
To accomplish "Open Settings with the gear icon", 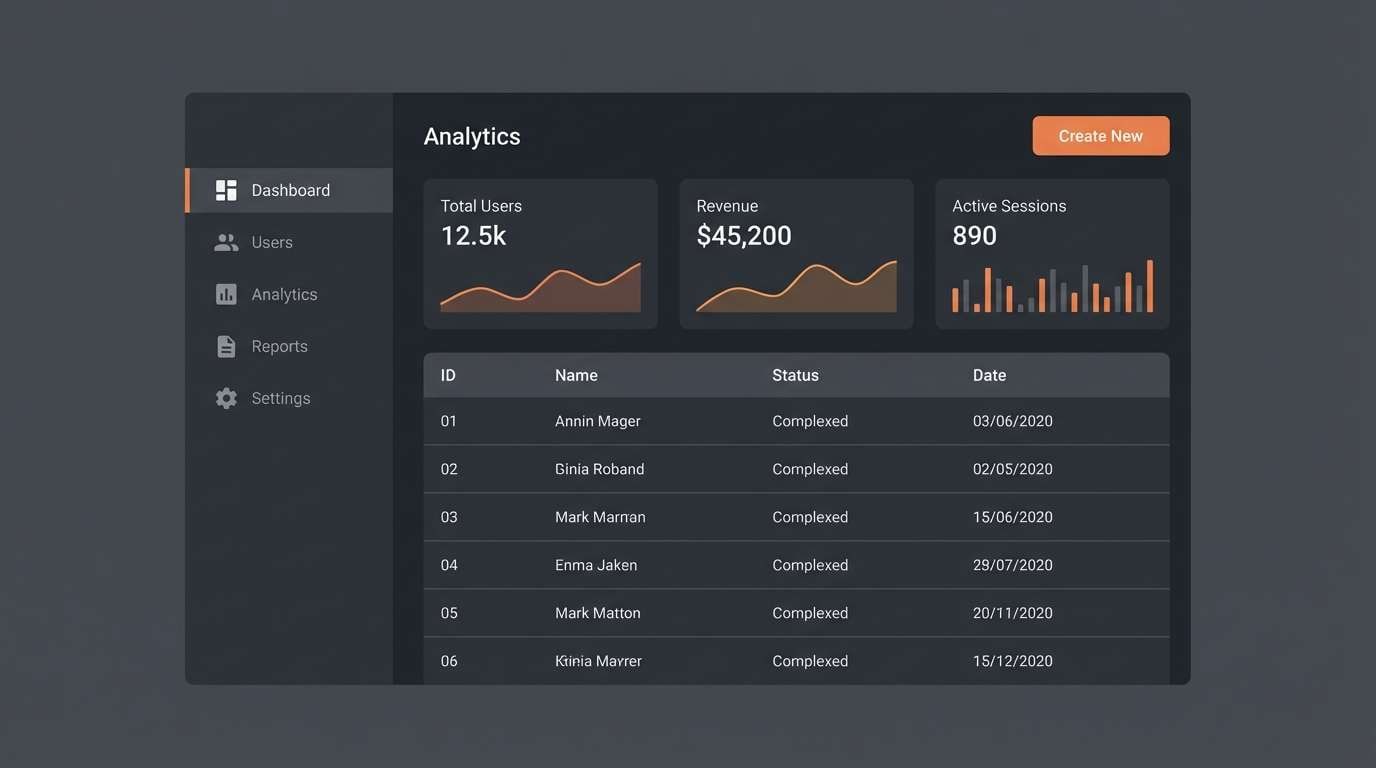I will 227,397.
